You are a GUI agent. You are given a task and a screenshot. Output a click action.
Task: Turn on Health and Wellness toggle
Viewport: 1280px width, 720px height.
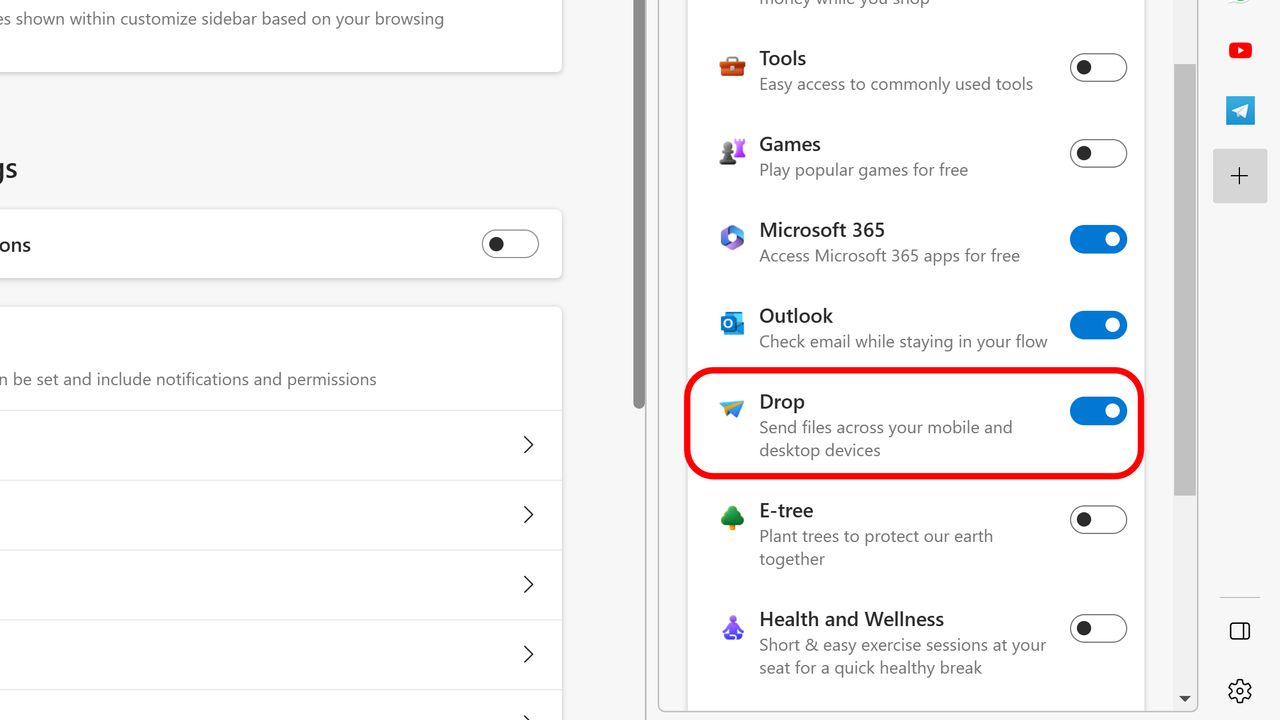pos(1098,629)
